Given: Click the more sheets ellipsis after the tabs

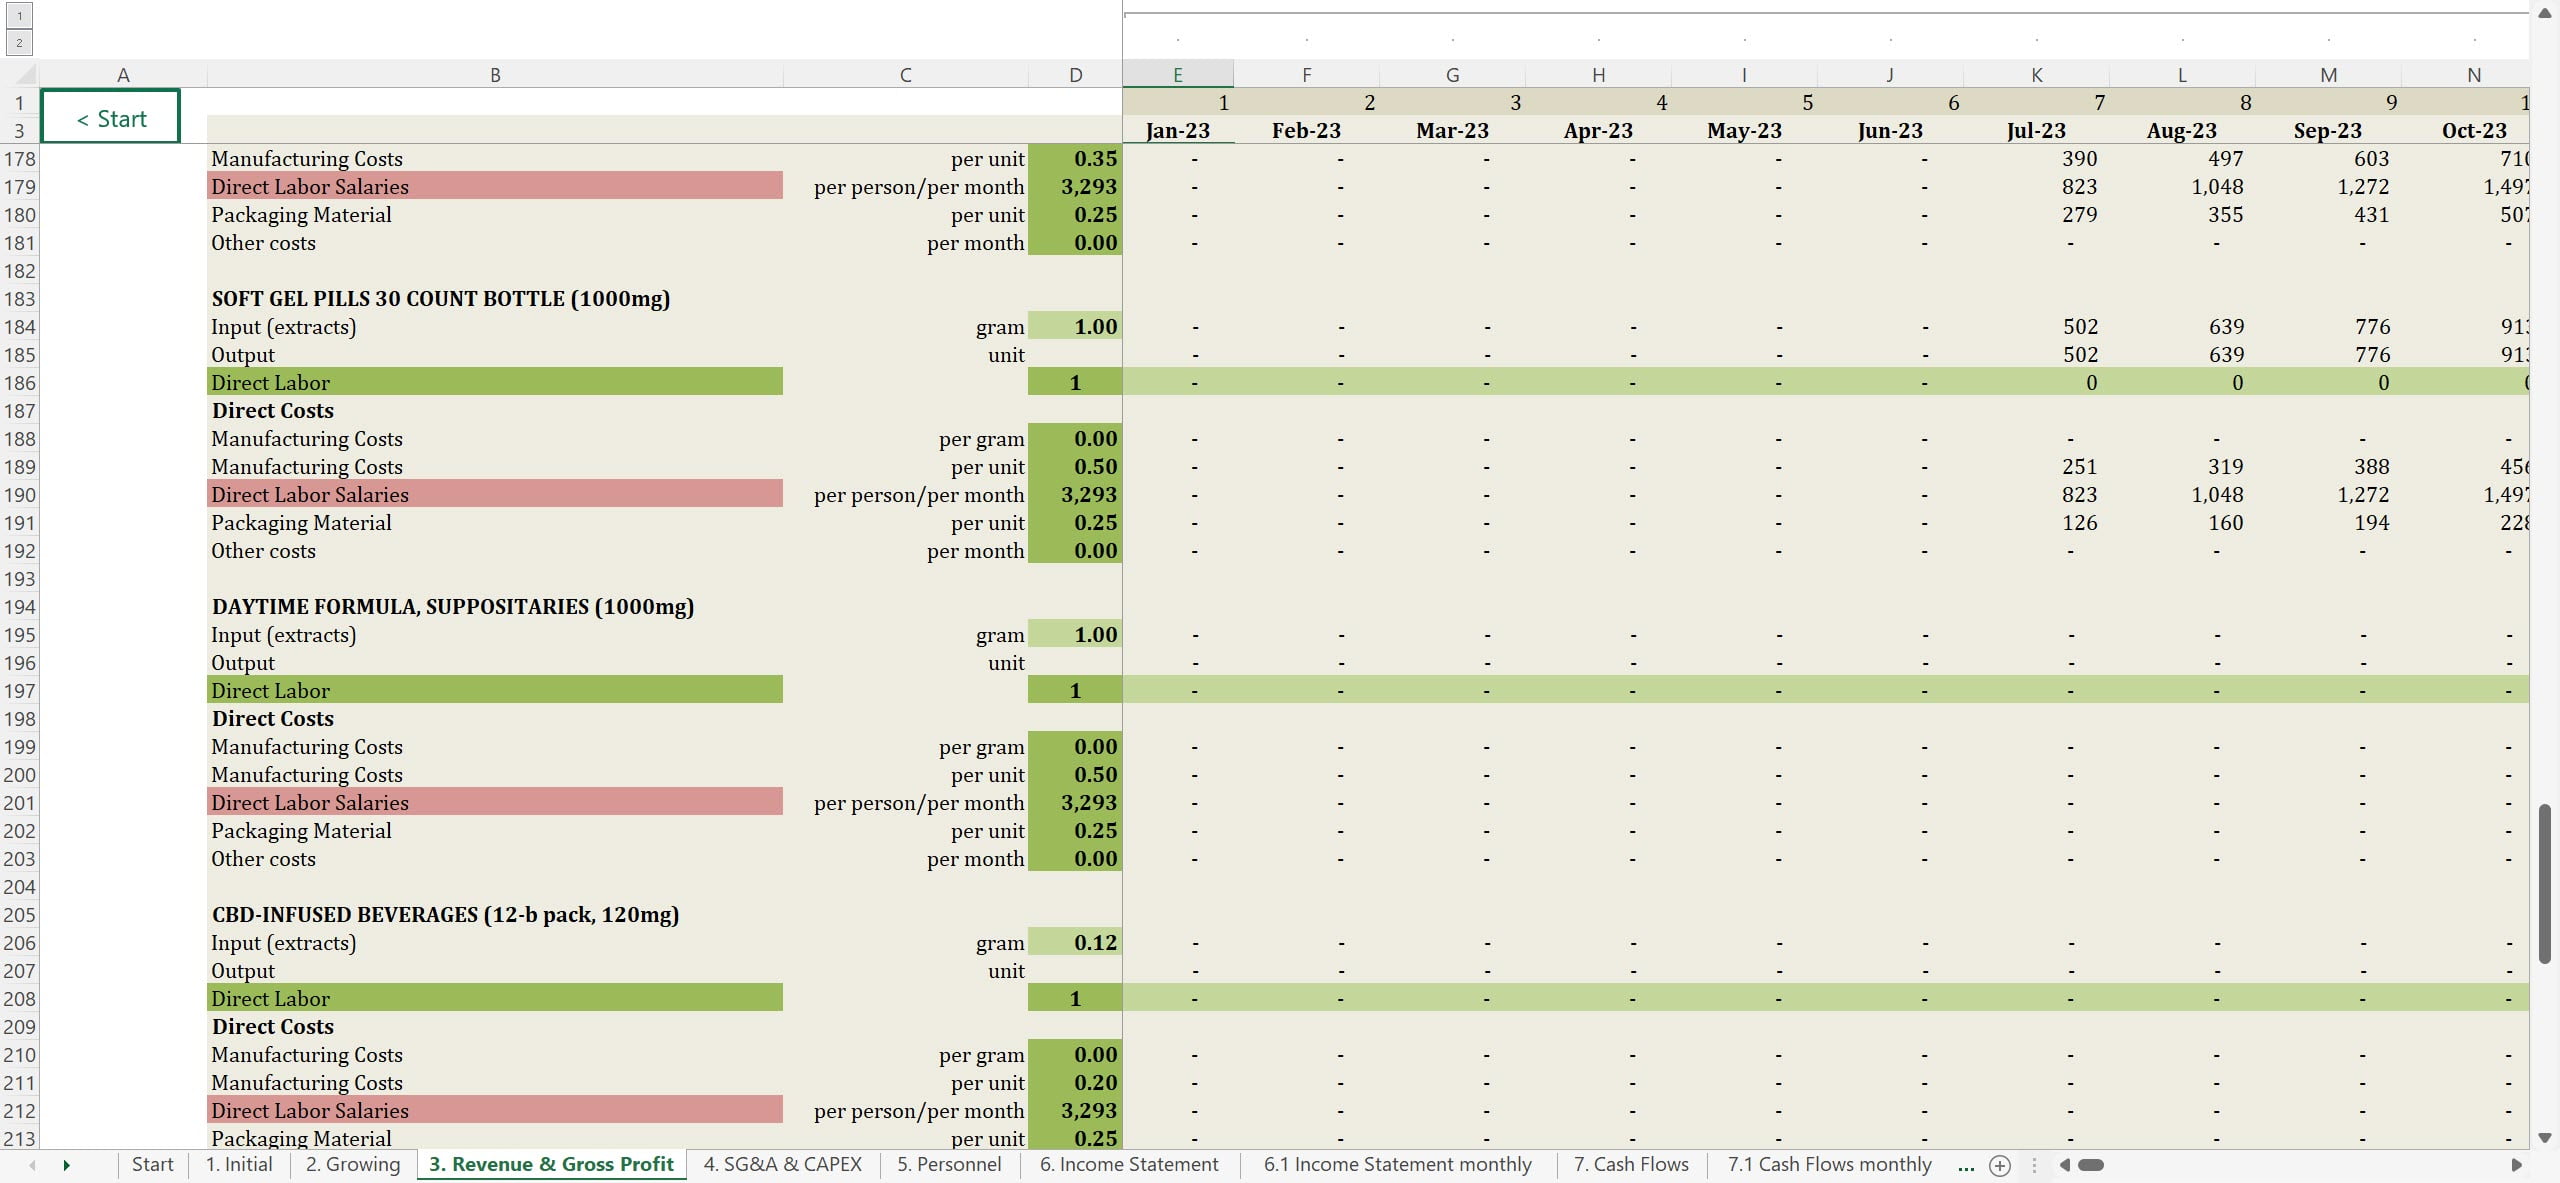Looking at the screenshot, I should coord(1966,1165).
